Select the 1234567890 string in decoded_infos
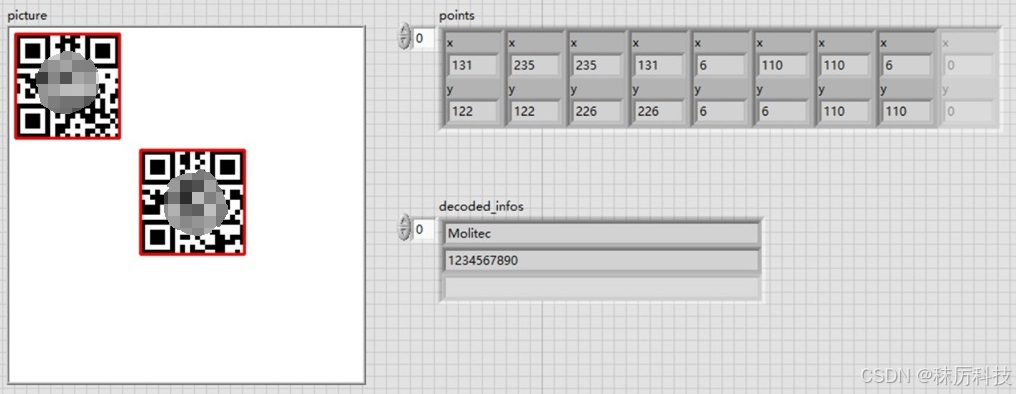Screen dimensions: 1016x394 (601, 261)
